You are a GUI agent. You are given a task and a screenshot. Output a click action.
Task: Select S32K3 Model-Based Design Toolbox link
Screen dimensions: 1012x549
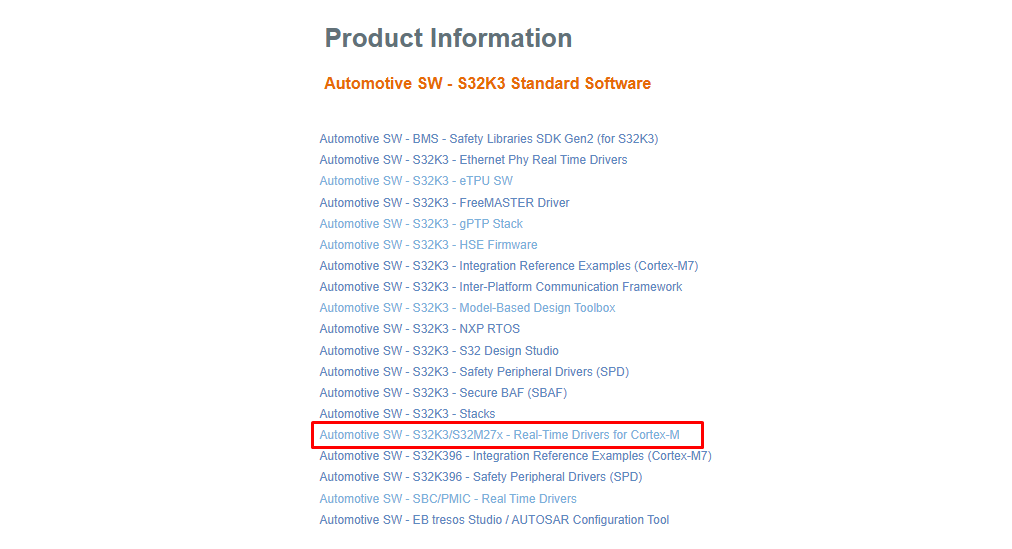pyautogui.click(x=467, y=308)
